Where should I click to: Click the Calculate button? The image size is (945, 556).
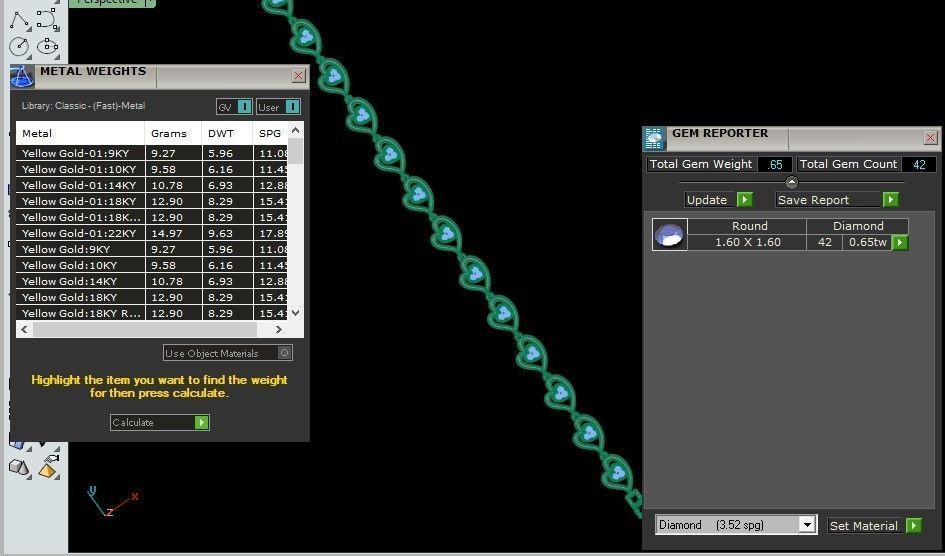click(160, 422)
